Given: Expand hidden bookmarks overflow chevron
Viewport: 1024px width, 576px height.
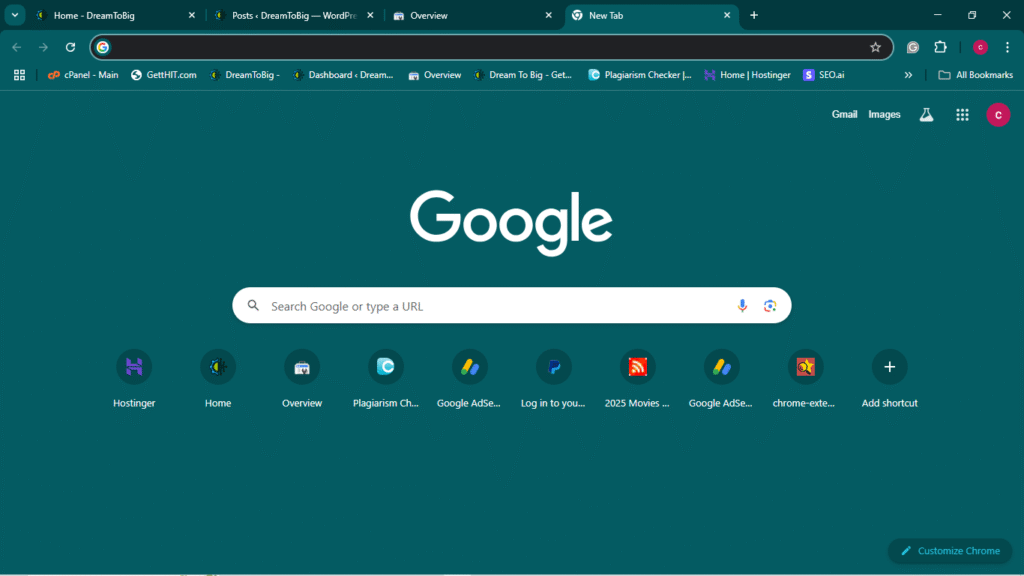Looking at the screenshot, I should coord(908,75).
